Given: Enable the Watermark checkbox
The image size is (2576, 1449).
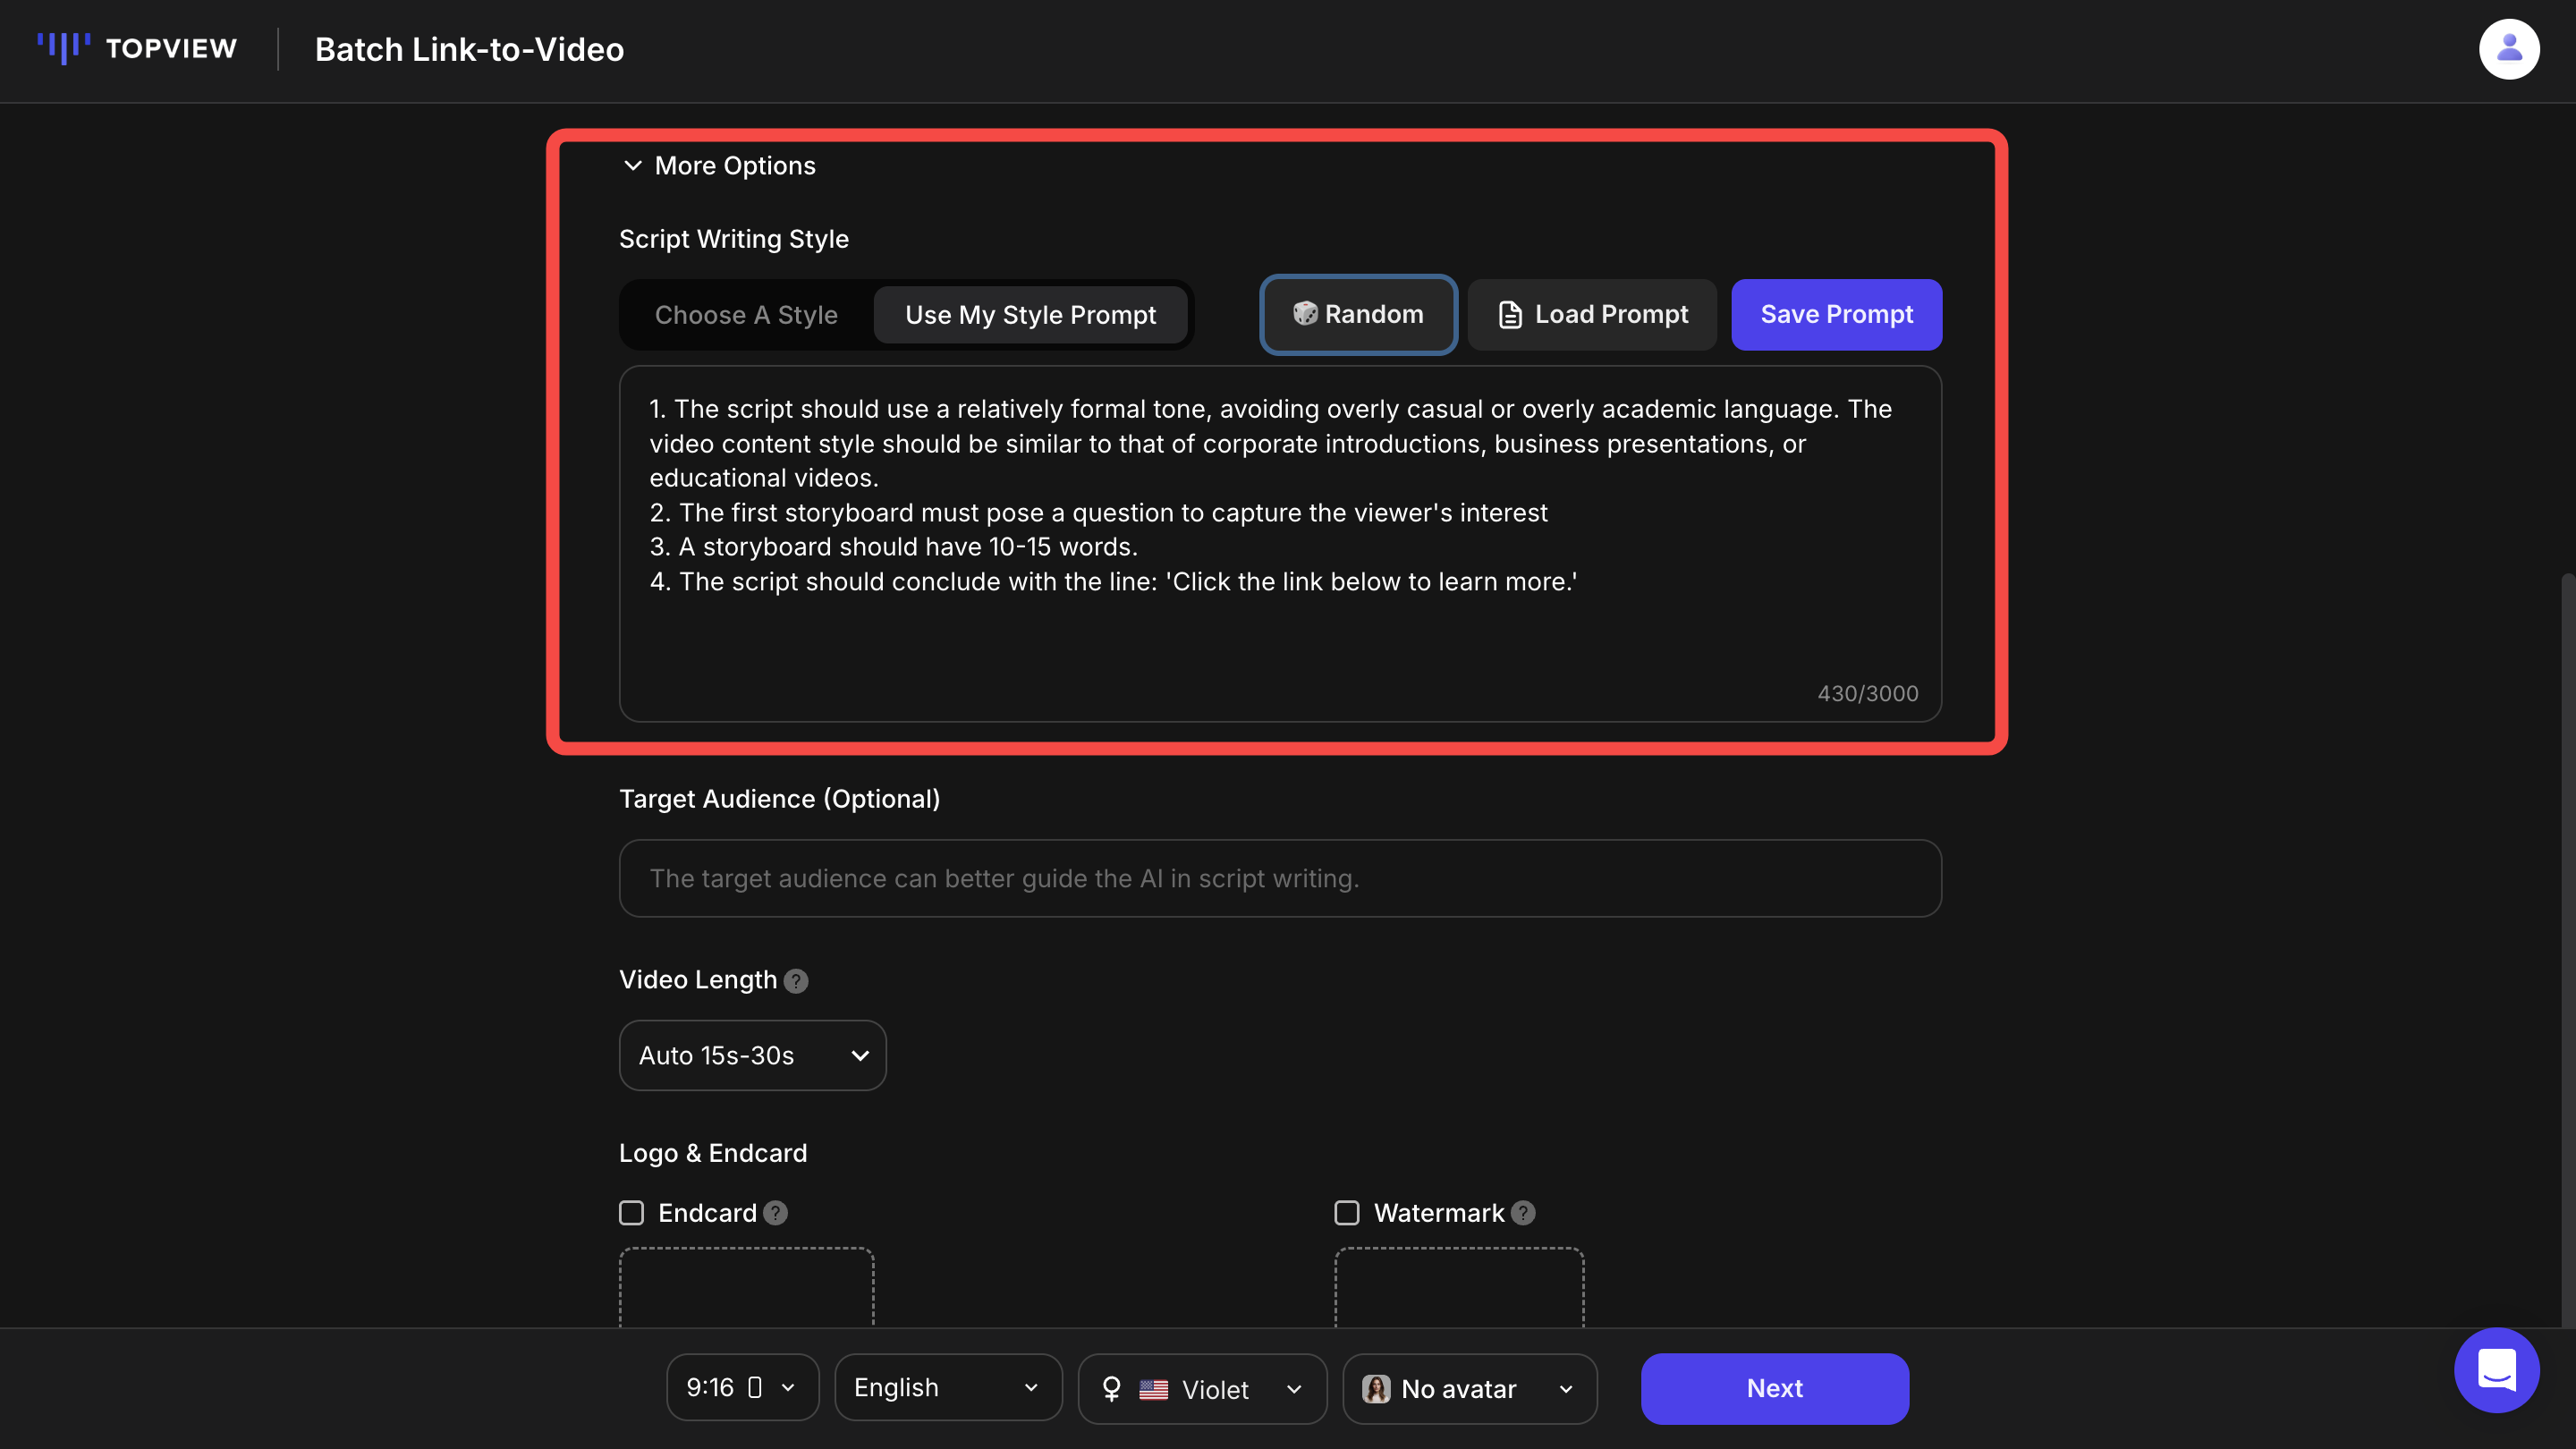Looking at the screenshot, I should coord(1346,1213).
